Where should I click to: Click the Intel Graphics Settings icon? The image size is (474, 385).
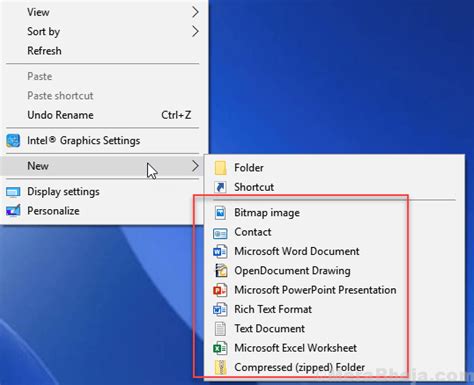[13, 141]
